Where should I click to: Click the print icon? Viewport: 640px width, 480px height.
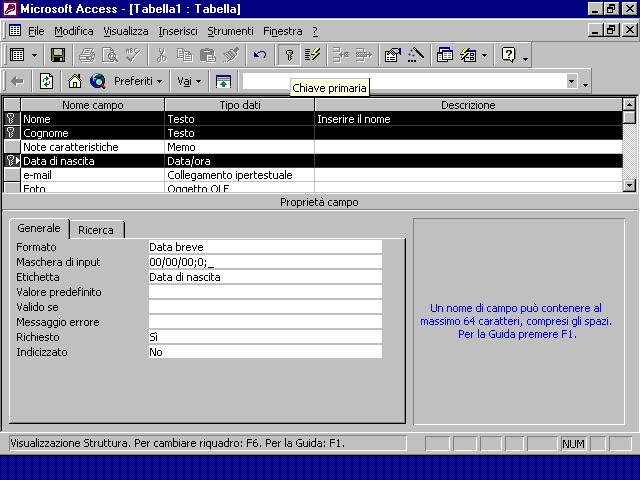click(87, 55)
